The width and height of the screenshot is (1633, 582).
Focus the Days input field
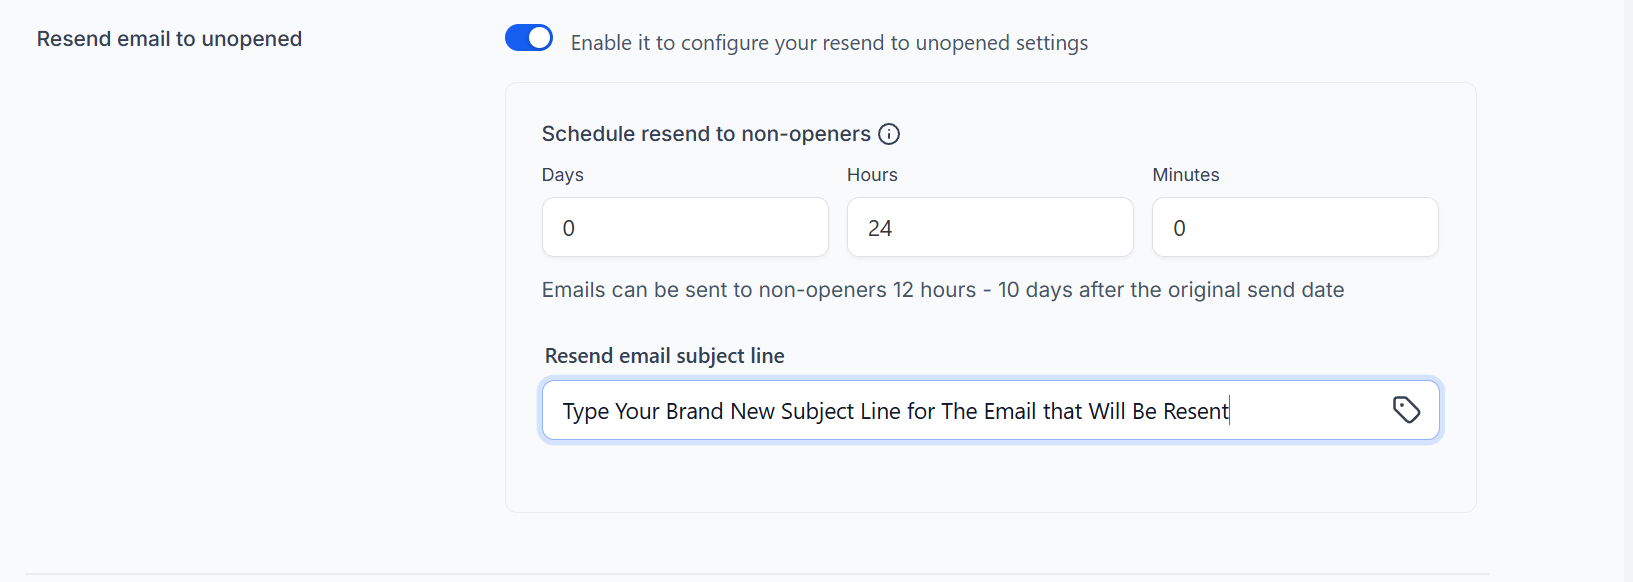(685, 228)
